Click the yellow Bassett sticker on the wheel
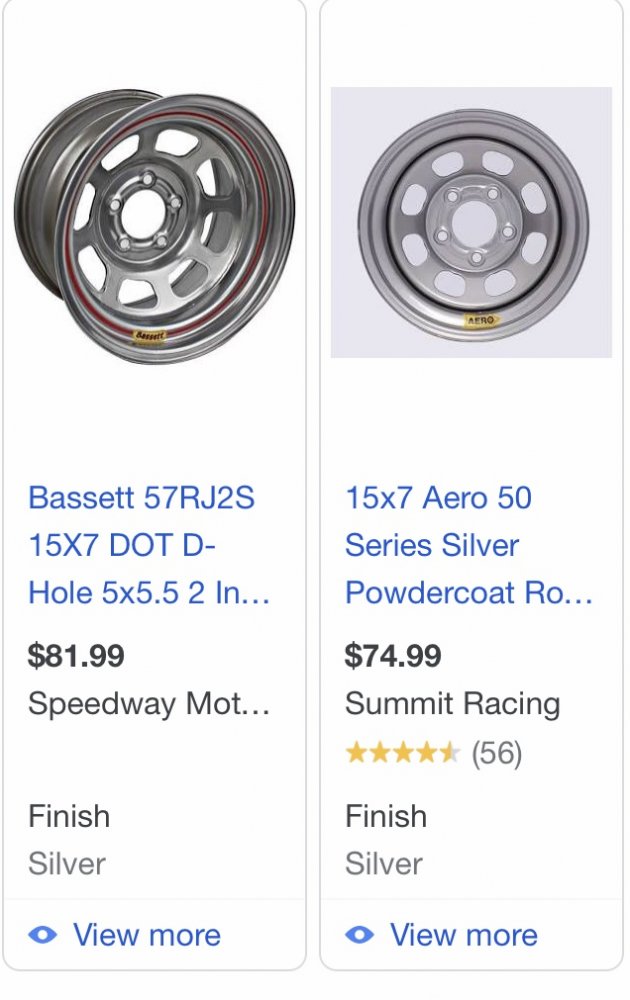This screenshot has width=630, height=1000. 149,335
